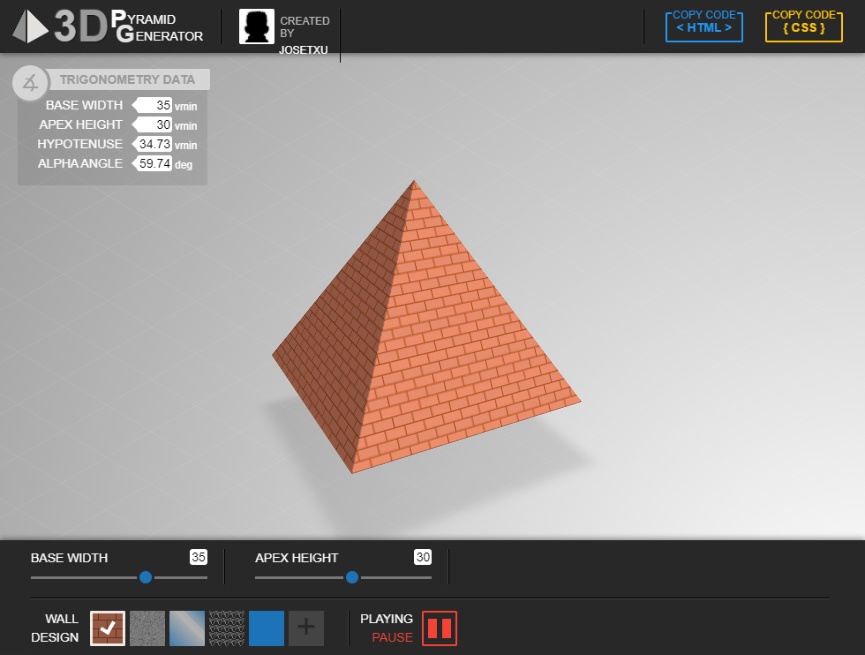The width and height of the screenshot is (865, 655).
Task: Select the gray noise wall texture
Action: [147, 628]
